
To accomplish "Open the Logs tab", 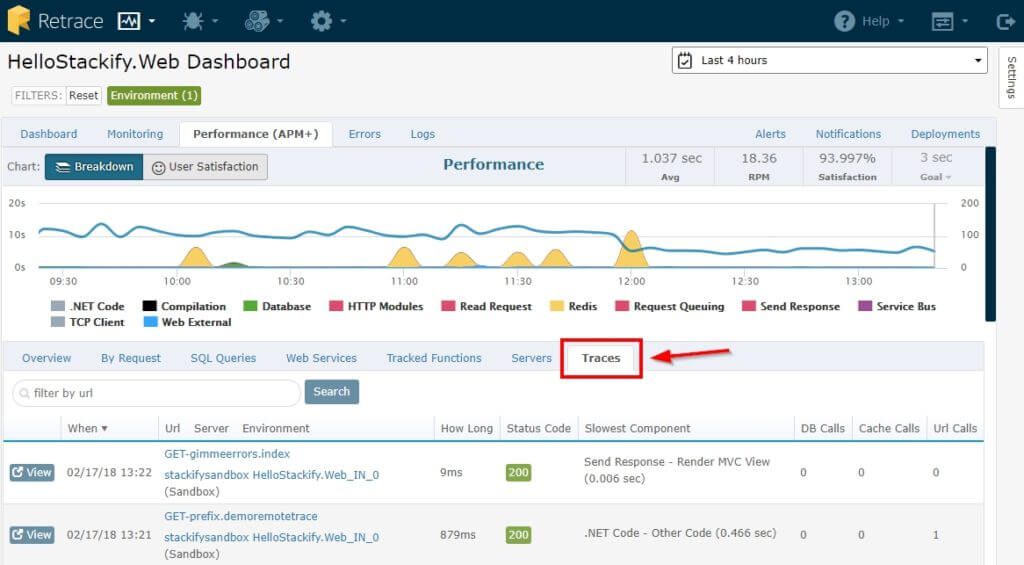I will click(x=423, y=134).
